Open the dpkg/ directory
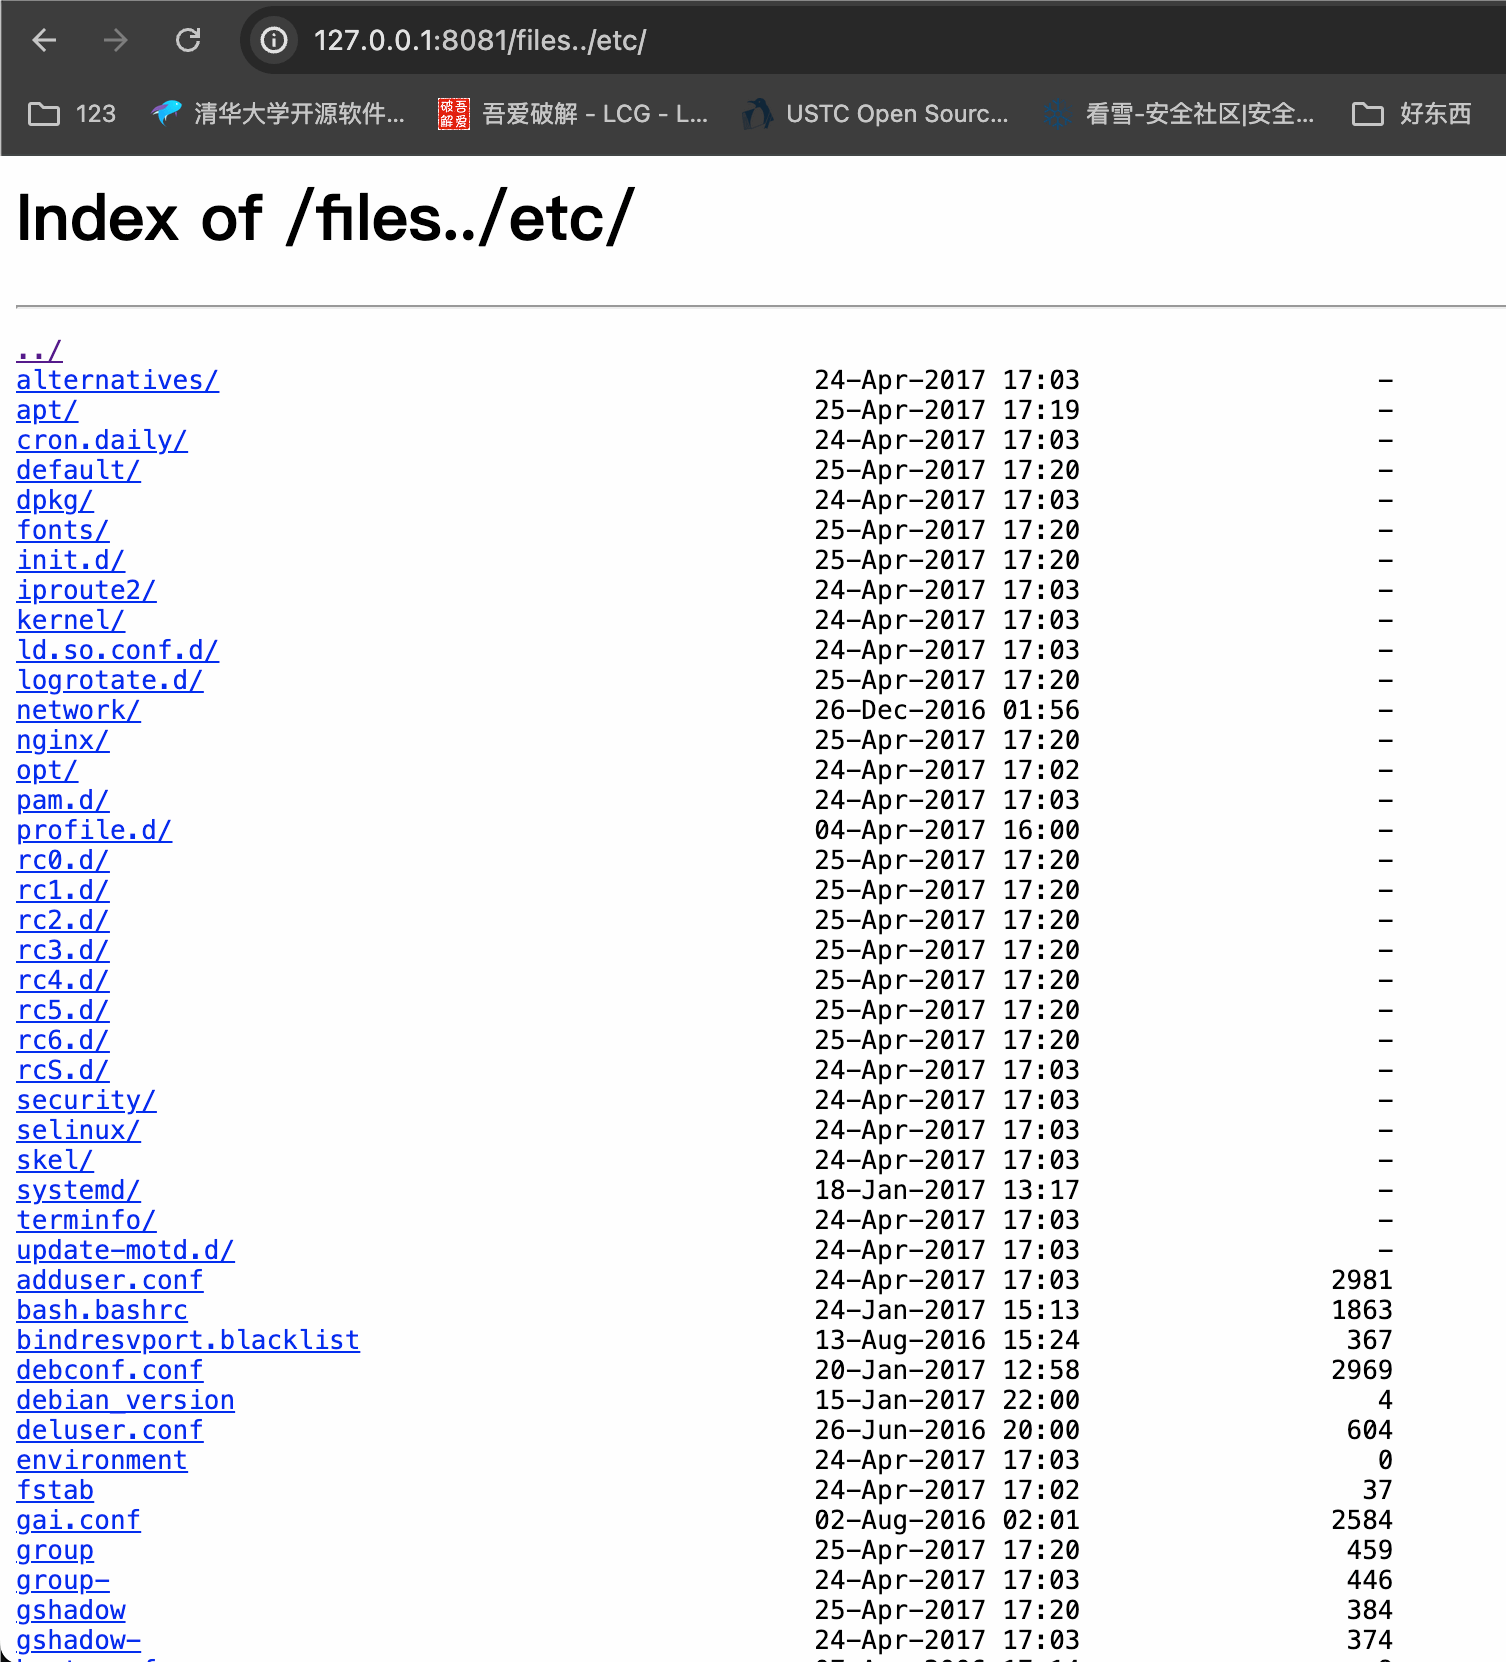The image size is (1506, 1662). [x=55, y=500]
